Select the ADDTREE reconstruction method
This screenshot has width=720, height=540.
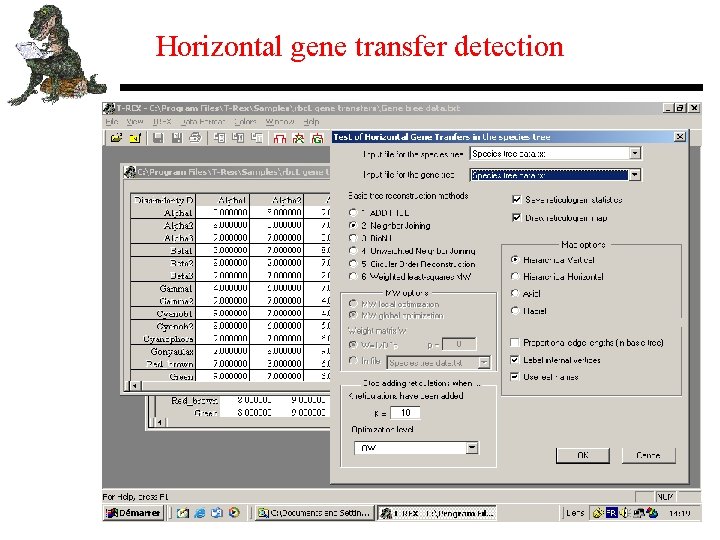click(353, 213)
